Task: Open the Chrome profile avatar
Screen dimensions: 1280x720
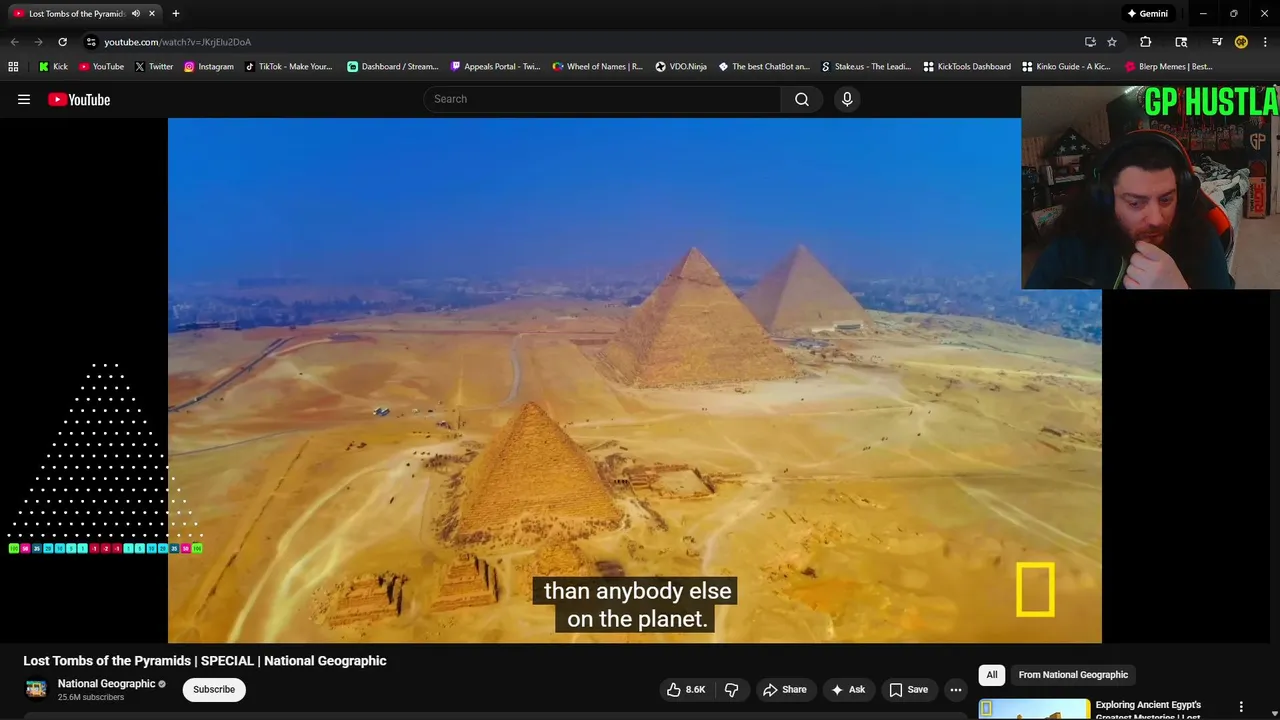Action: click(x=1241, y=42)
